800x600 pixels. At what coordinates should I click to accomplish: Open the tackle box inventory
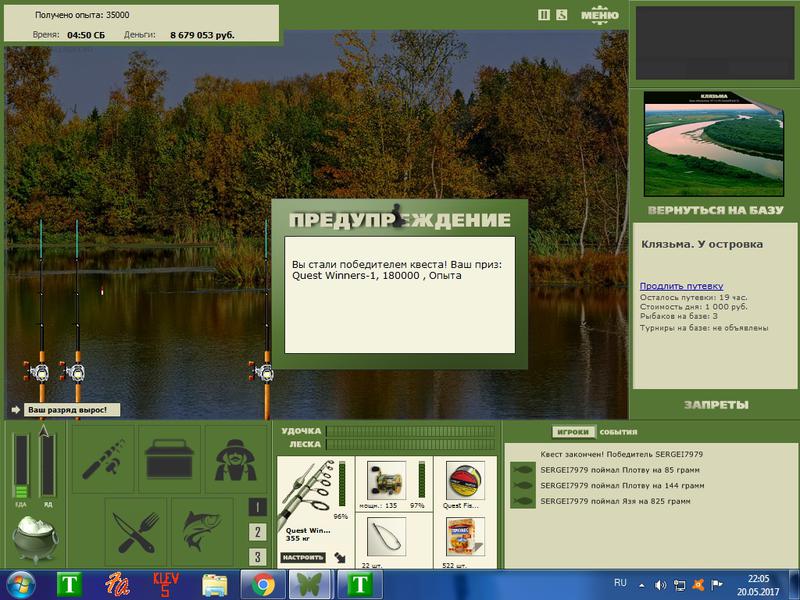point(169,459)
